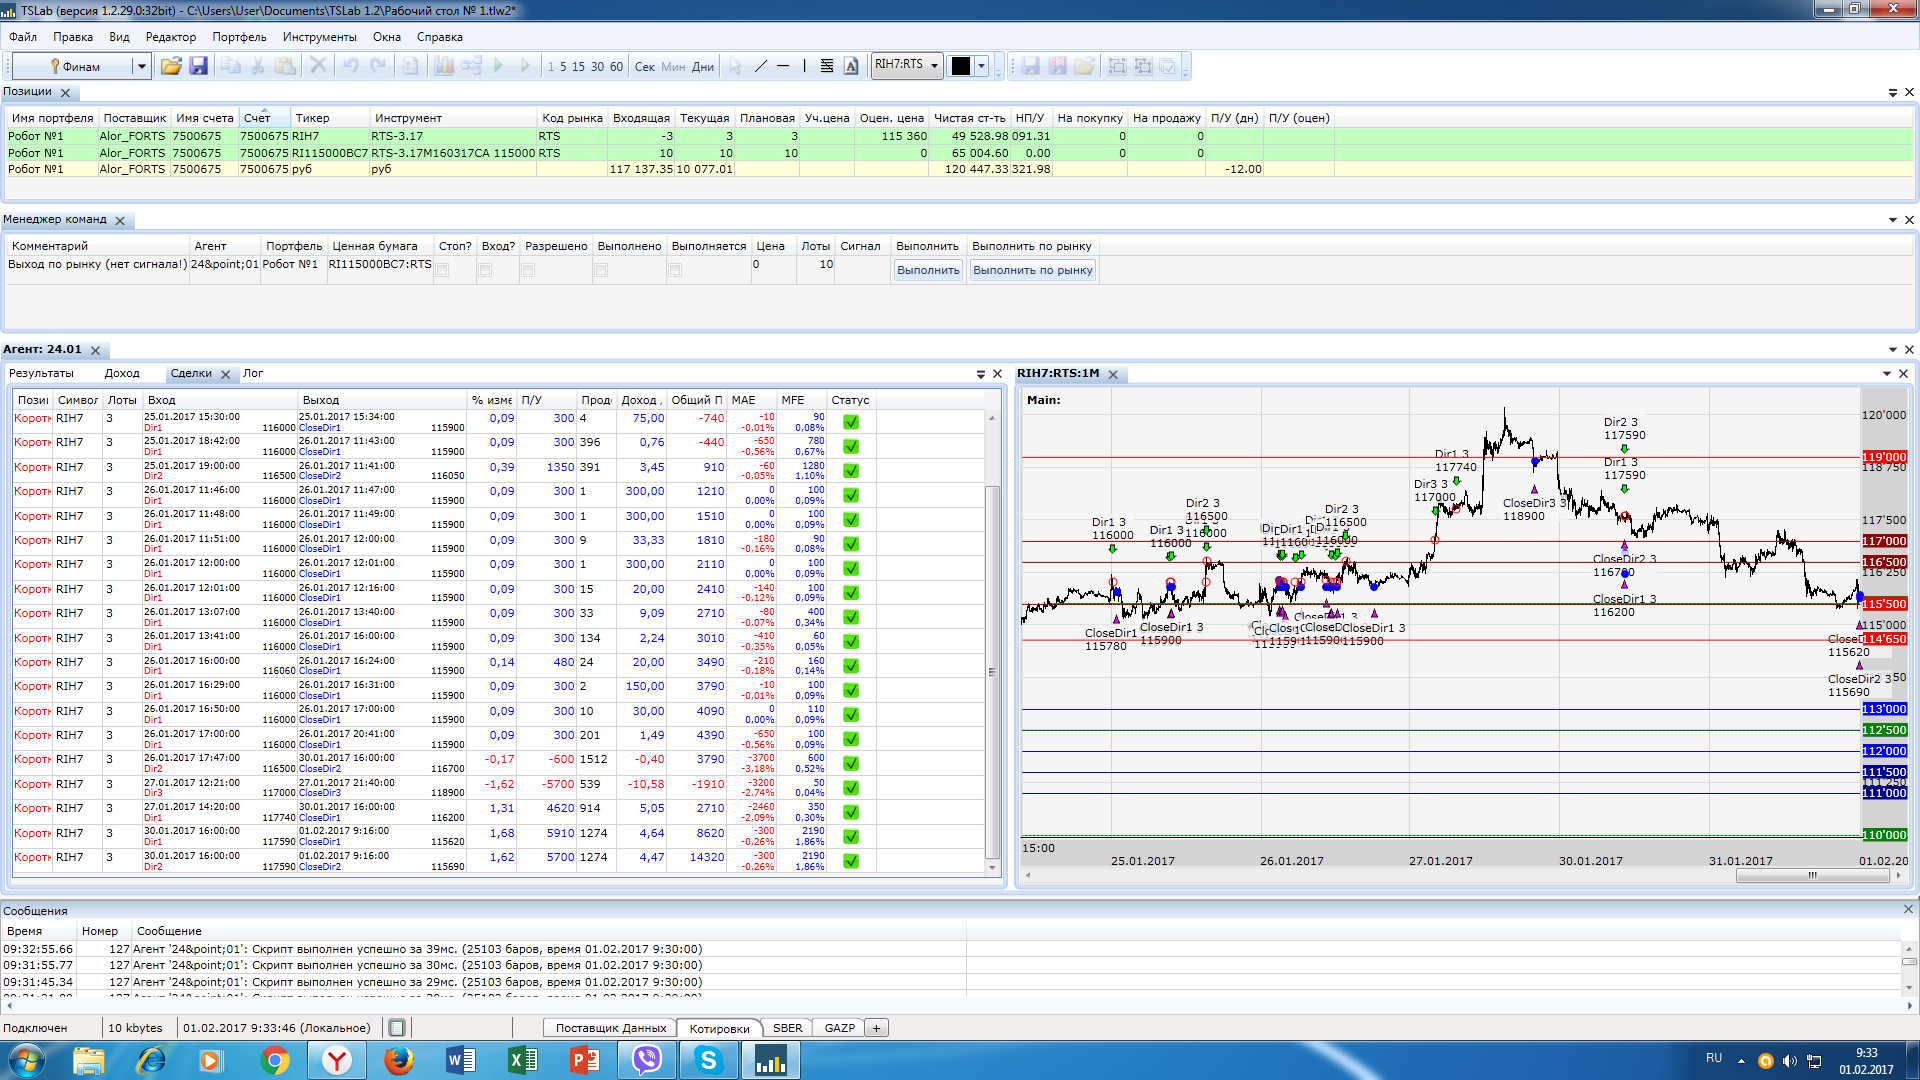Open Viber from the taskbar

647,1060
